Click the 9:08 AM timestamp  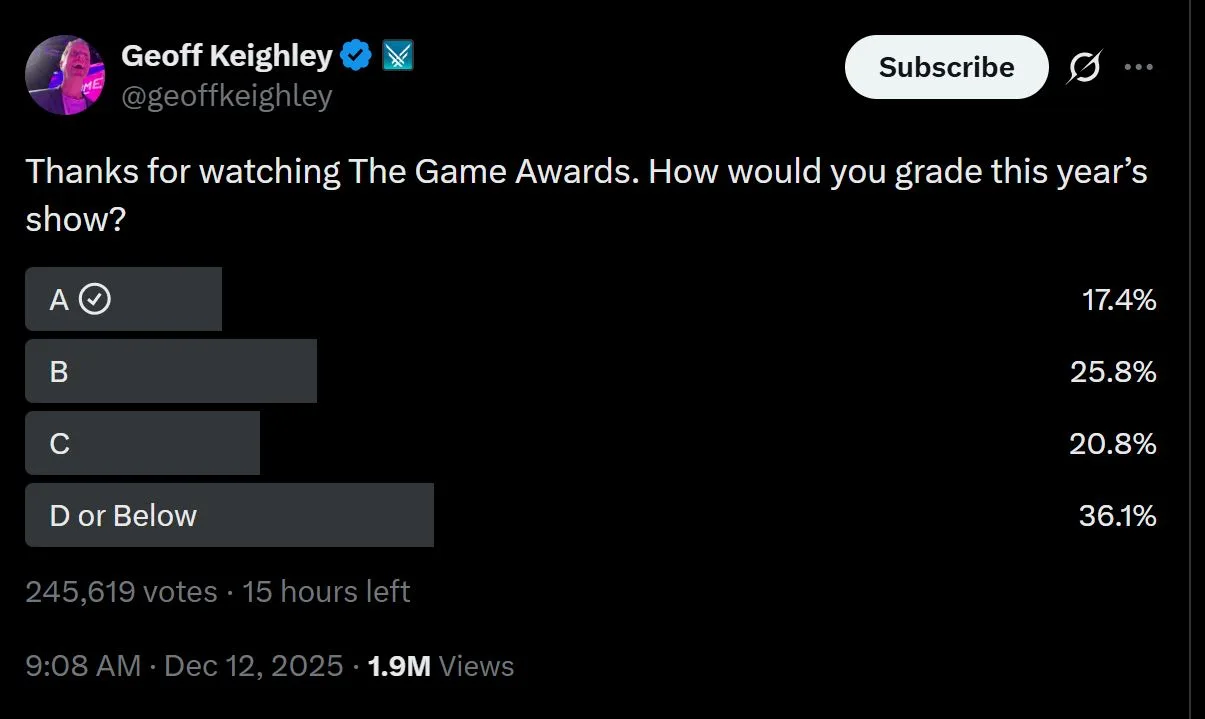(80, 665)
